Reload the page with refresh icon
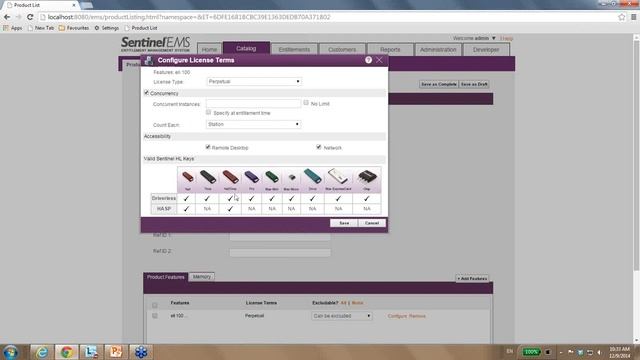 30,17
